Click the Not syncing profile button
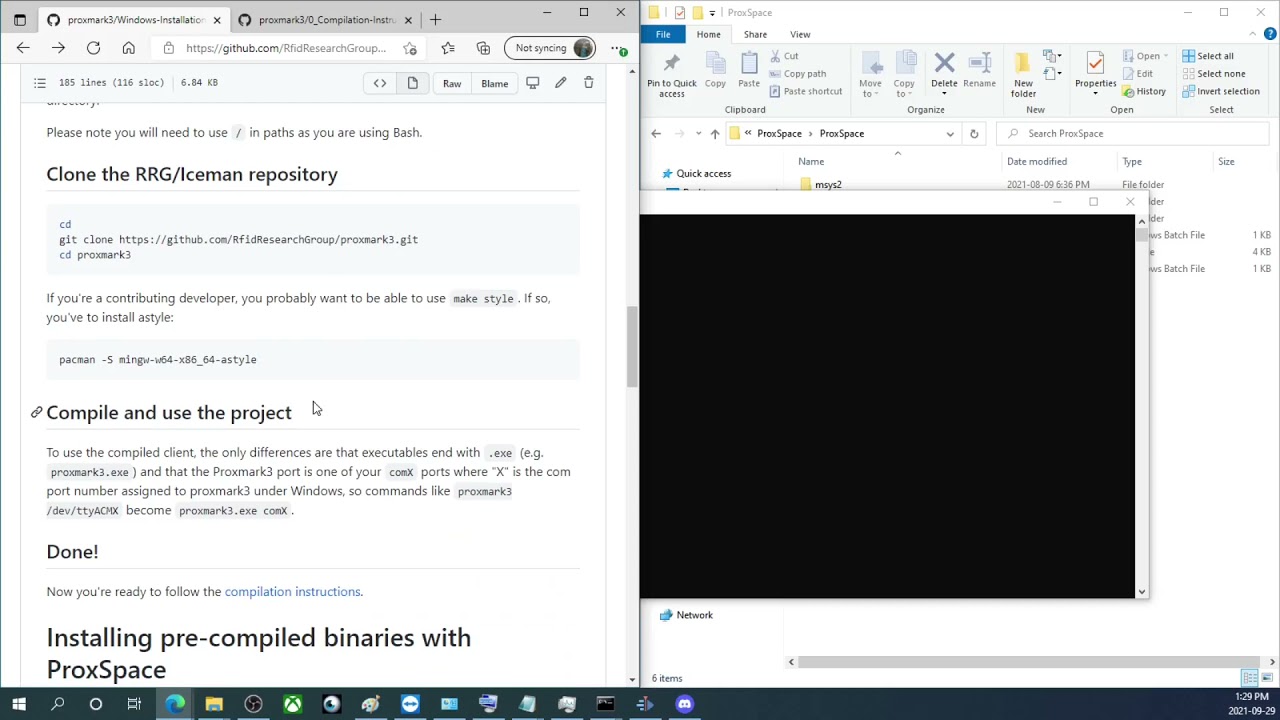The image size is (1280, 720). click(x=550, y=48)
